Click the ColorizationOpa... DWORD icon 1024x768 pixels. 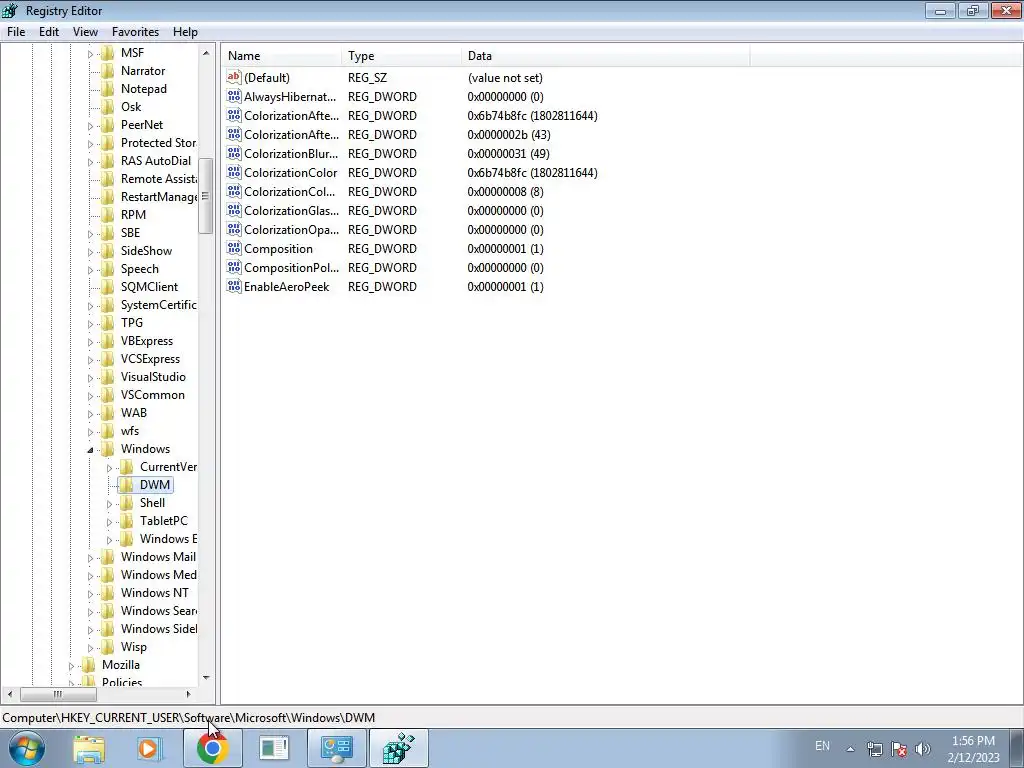pyautogui.click(x=234, y=229)
